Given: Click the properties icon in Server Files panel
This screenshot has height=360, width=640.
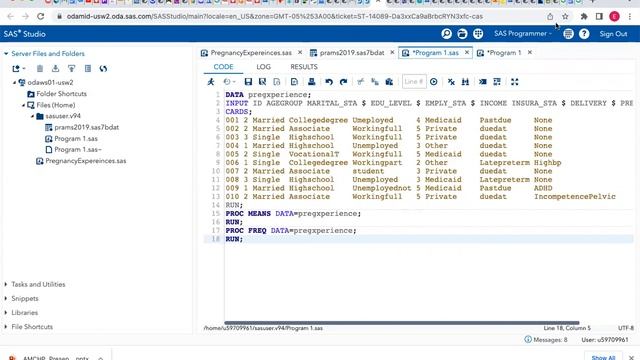Looking at the screenshot, I should [88, 69].
